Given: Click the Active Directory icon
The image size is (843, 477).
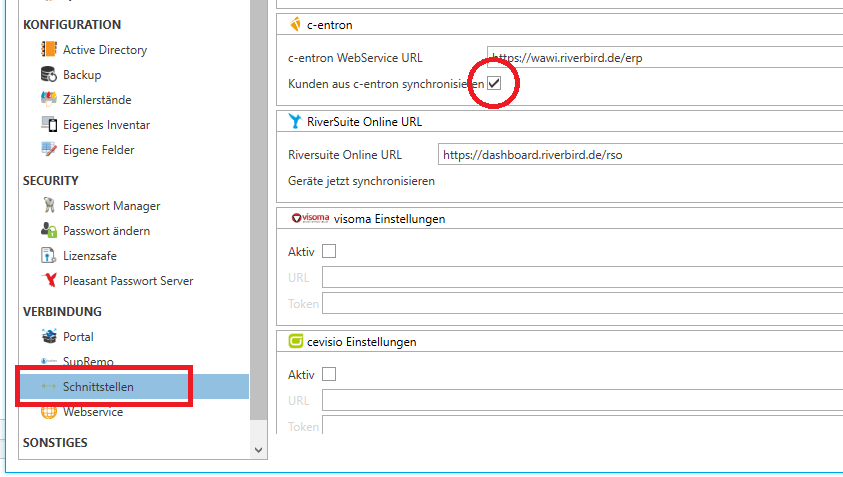Looking at the screenshot, I should 49,50.
